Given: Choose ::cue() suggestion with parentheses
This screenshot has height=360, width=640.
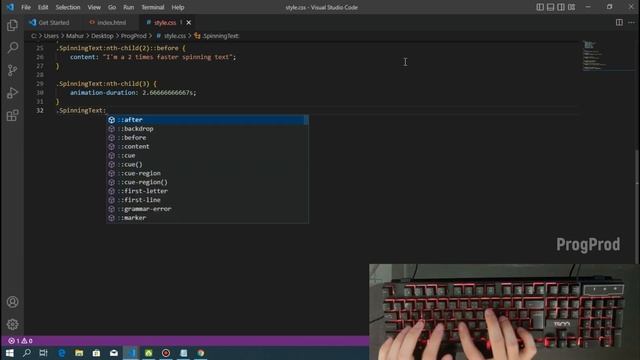Looking at the screenshot, I should 207,164.
